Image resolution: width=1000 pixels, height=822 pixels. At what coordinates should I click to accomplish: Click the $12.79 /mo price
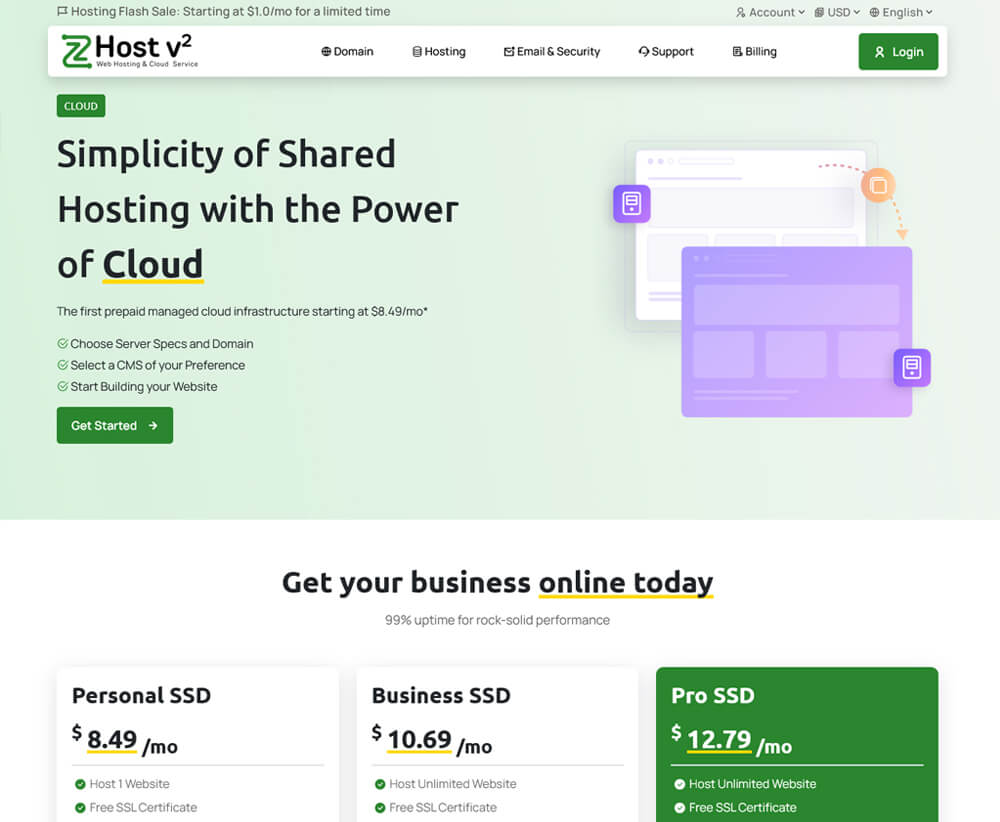pos(732,740)
